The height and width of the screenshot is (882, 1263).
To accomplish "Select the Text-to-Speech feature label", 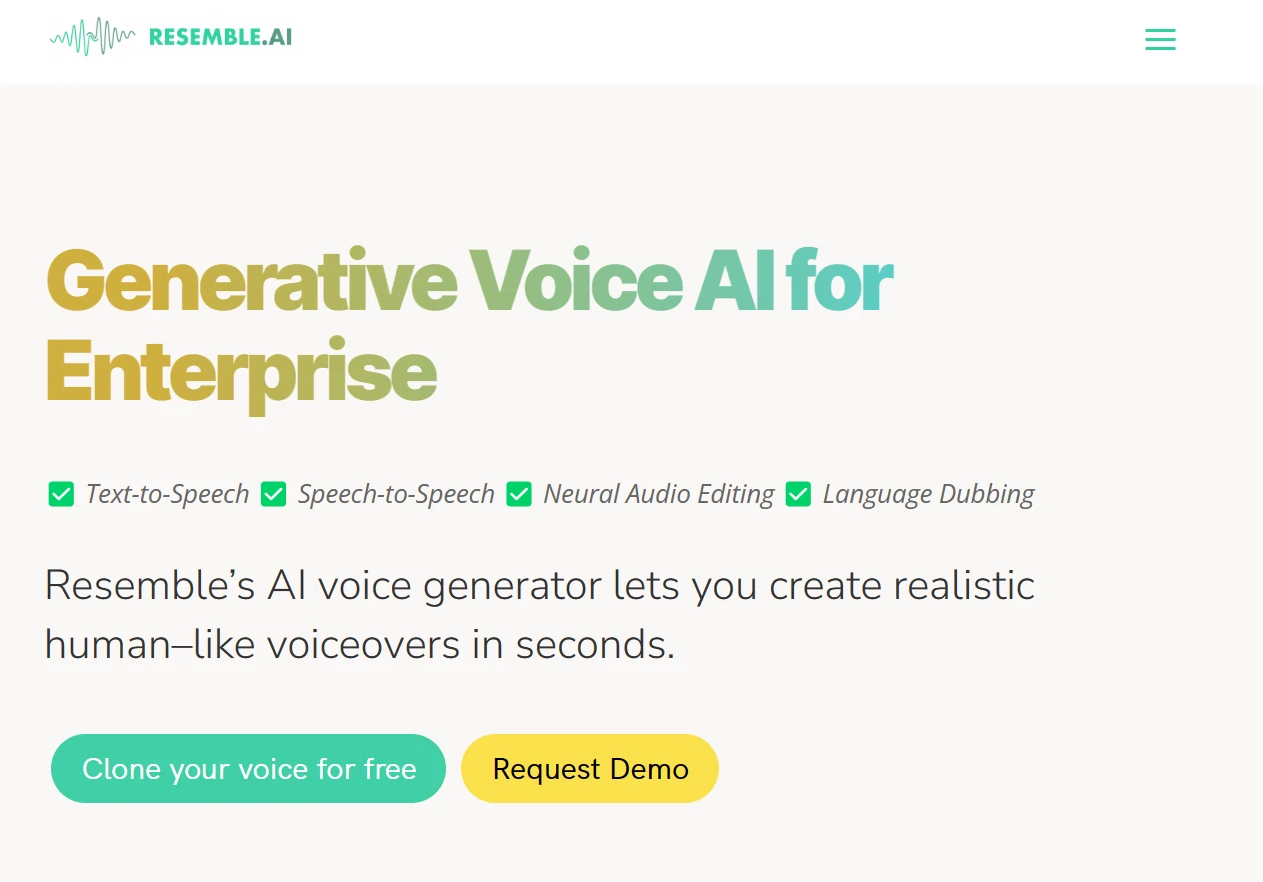I will pos(167,494).
